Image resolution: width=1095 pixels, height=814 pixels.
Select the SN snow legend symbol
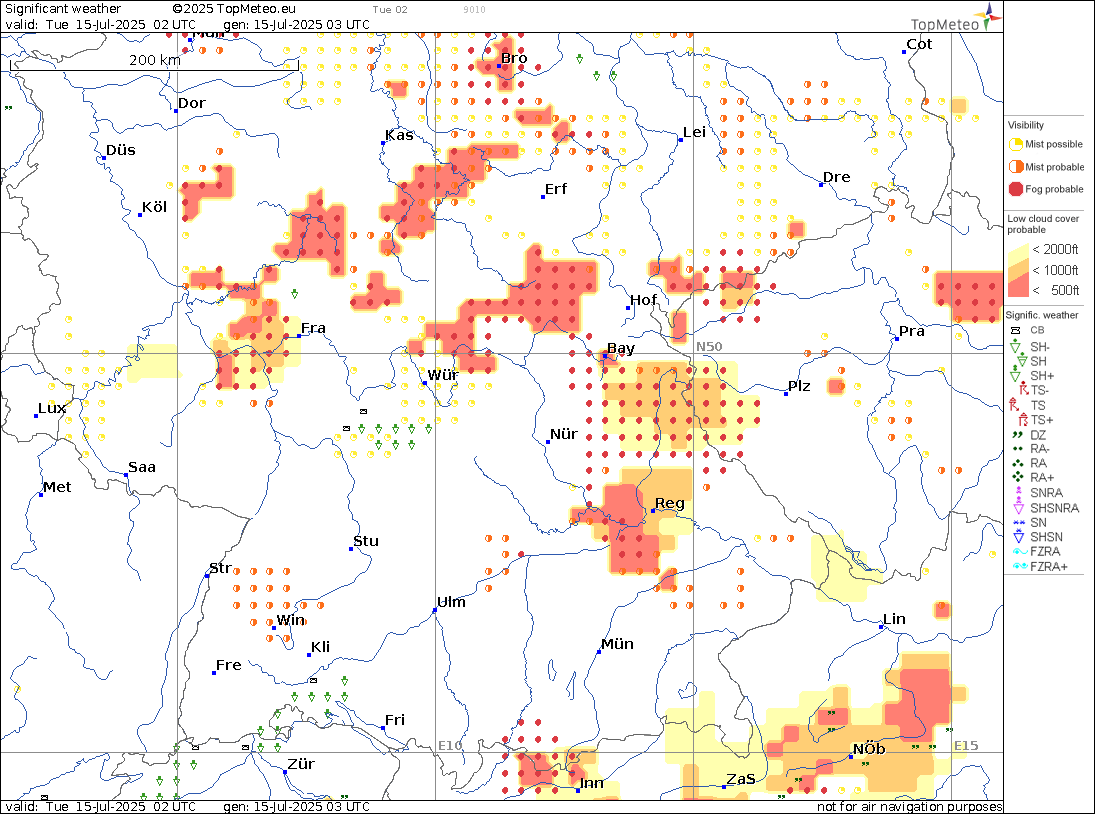tap(1018, 522)
